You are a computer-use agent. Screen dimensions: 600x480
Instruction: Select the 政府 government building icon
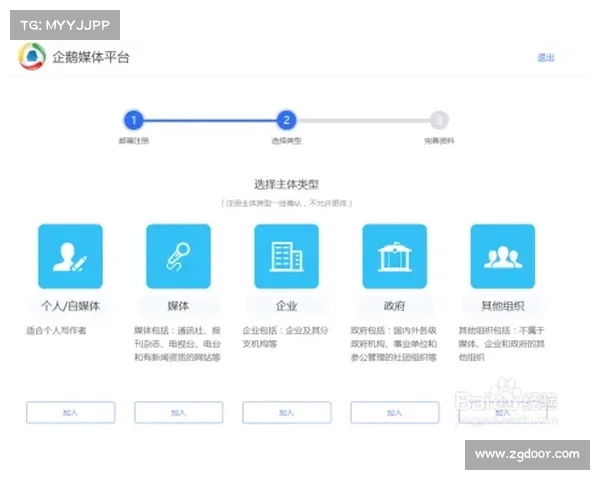click(x=395, y=256)
